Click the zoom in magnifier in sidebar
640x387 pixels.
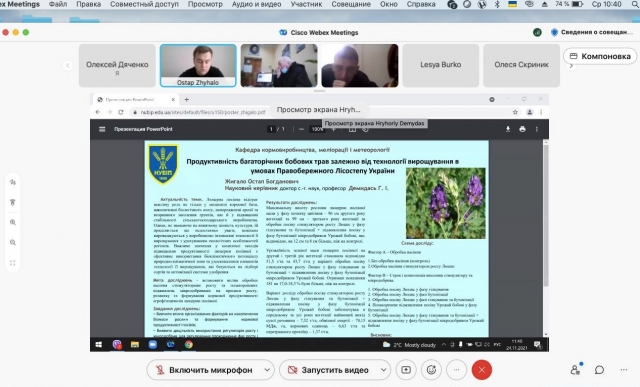tap(13, 222)
